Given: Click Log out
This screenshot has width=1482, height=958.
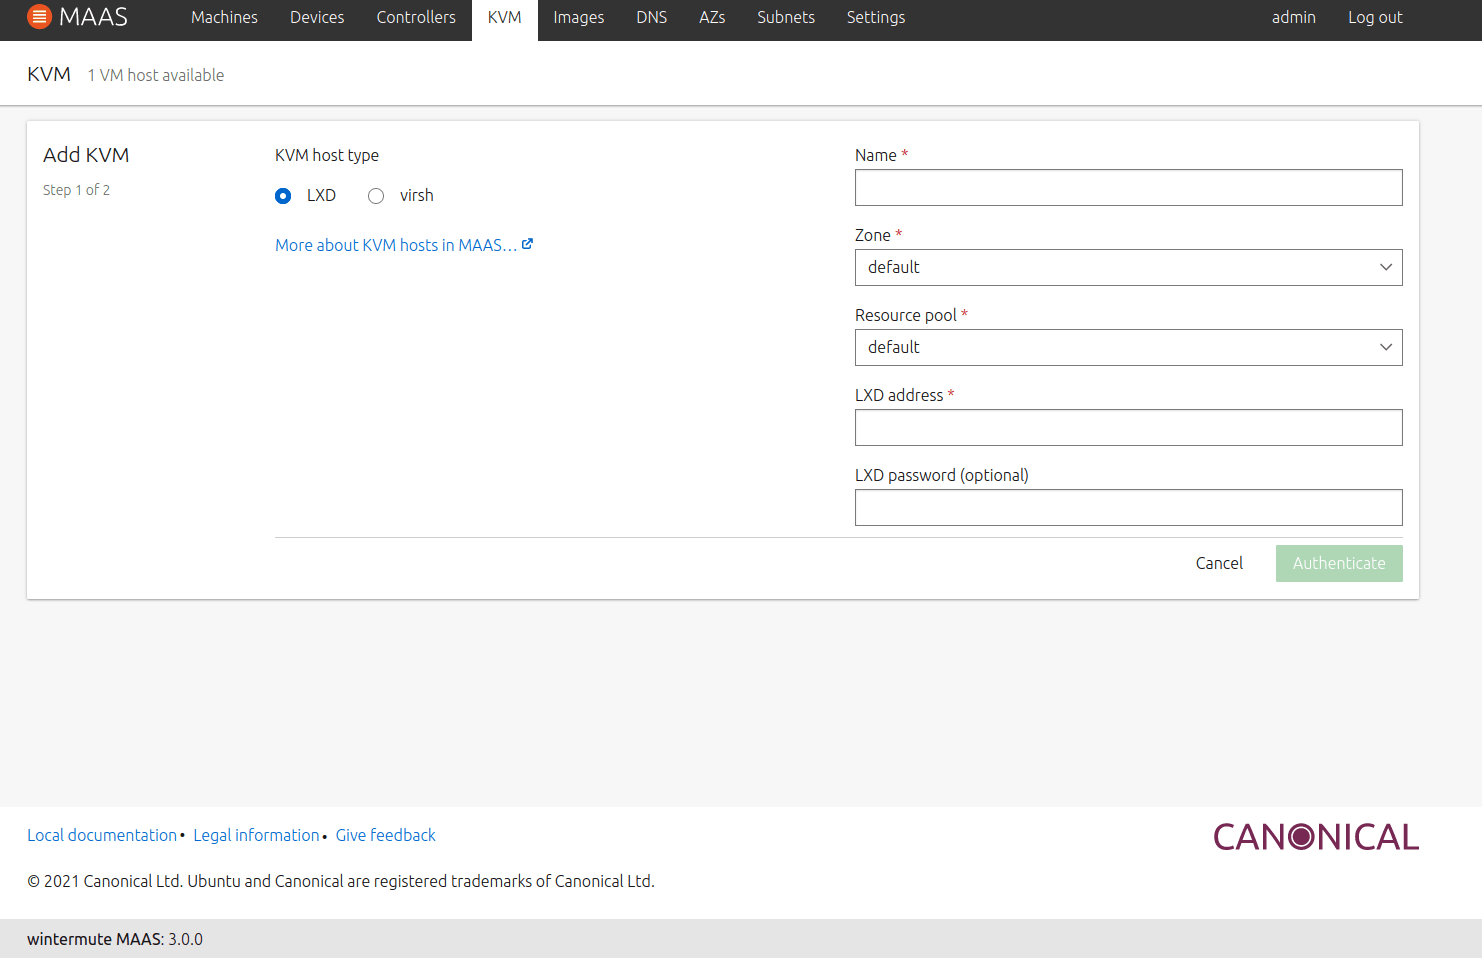Looking at the screenshot, I should (1375, 18).
